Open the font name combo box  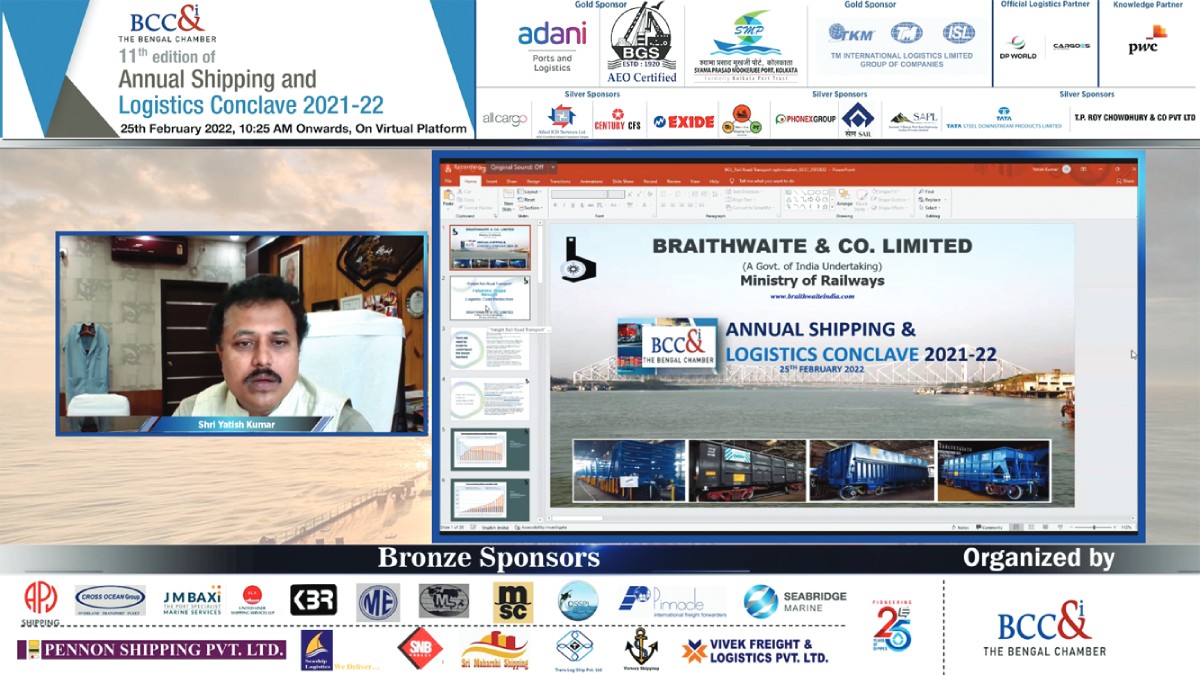point(579,194)
